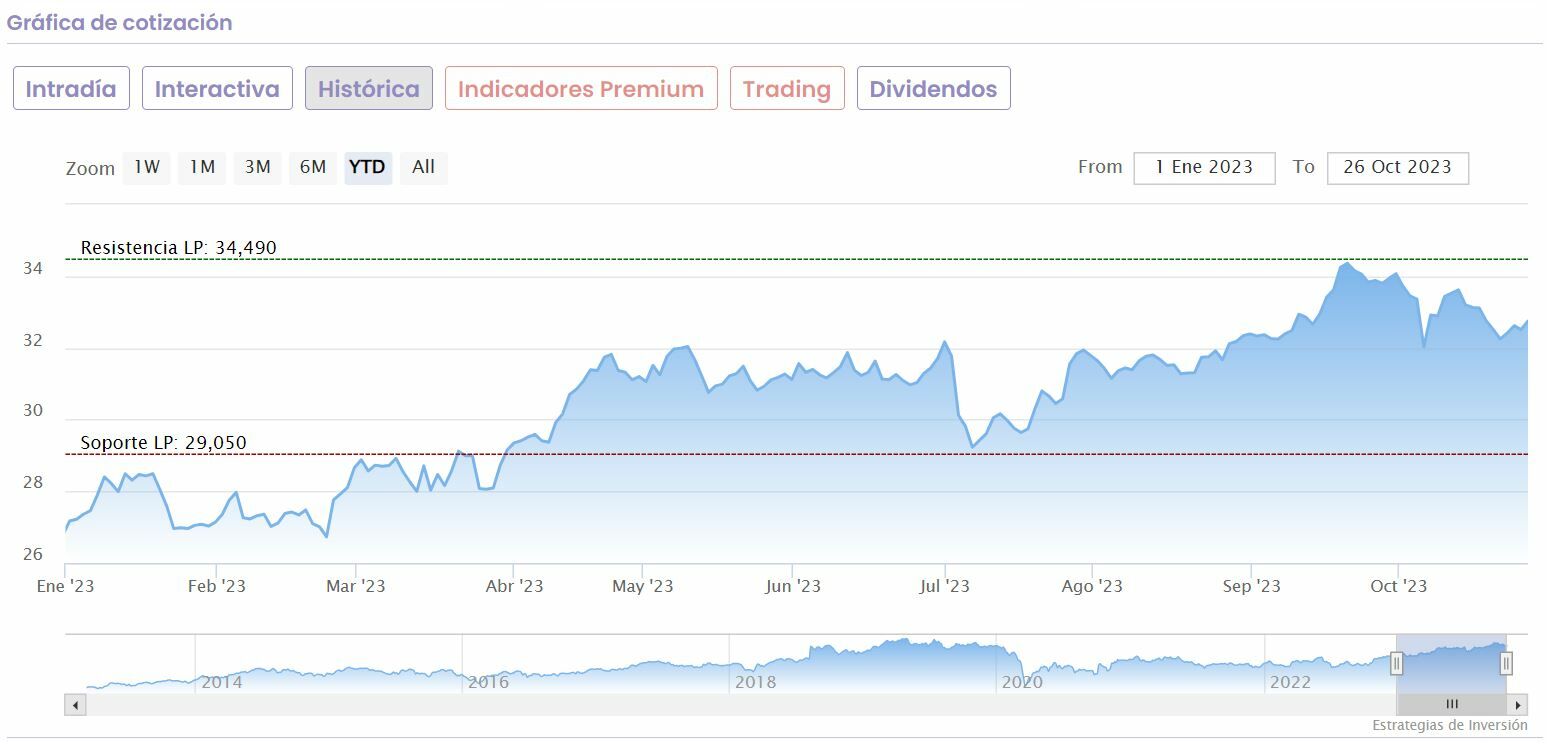The width and height of the screenshot is (1547, 744).
Task: Open the Intradía chart tab
Action: 71,89
